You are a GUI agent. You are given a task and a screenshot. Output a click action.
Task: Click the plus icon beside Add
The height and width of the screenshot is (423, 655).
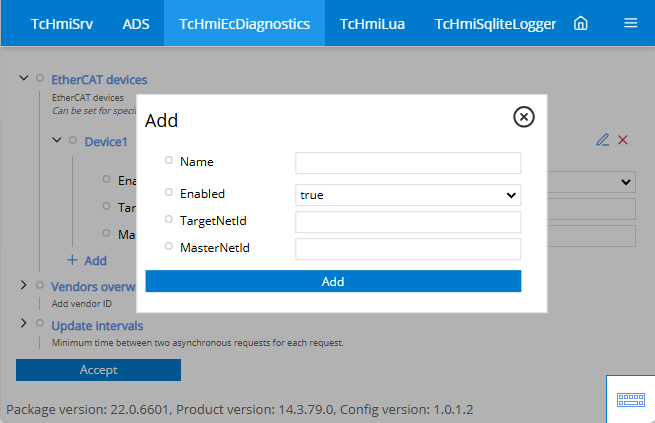tap(72, 260)
